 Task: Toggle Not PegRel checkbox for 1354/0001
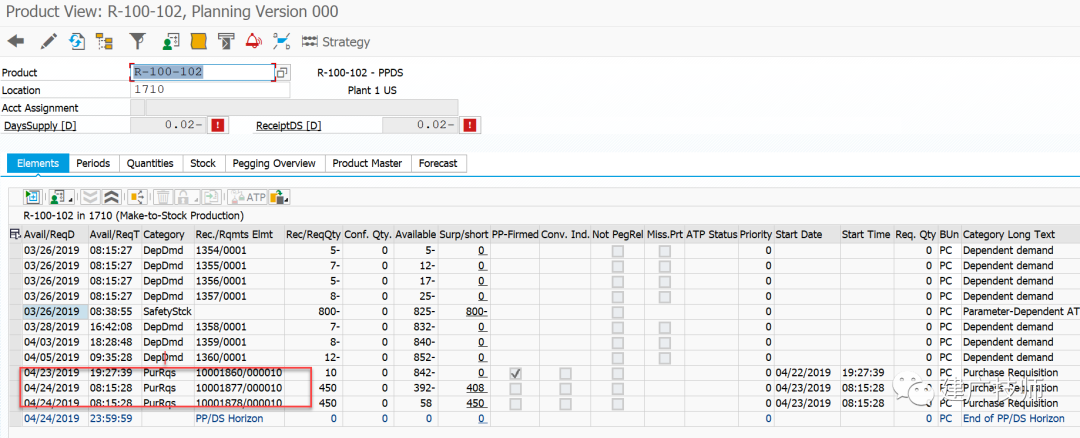(x=618, y=251)
